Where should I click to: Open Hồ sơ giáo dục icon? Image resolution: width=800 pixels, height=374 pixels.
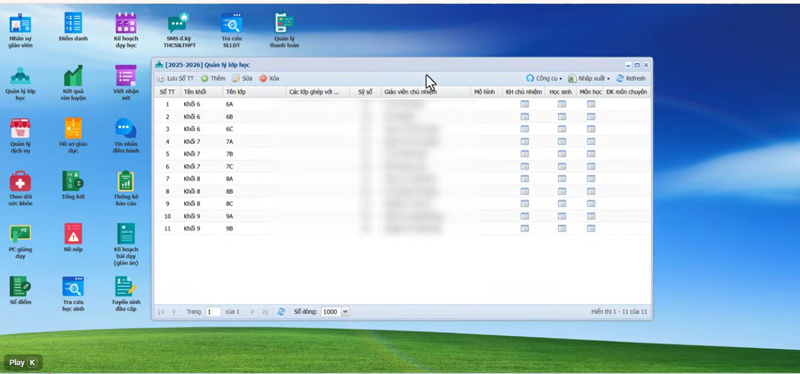(x=73, y=136)
